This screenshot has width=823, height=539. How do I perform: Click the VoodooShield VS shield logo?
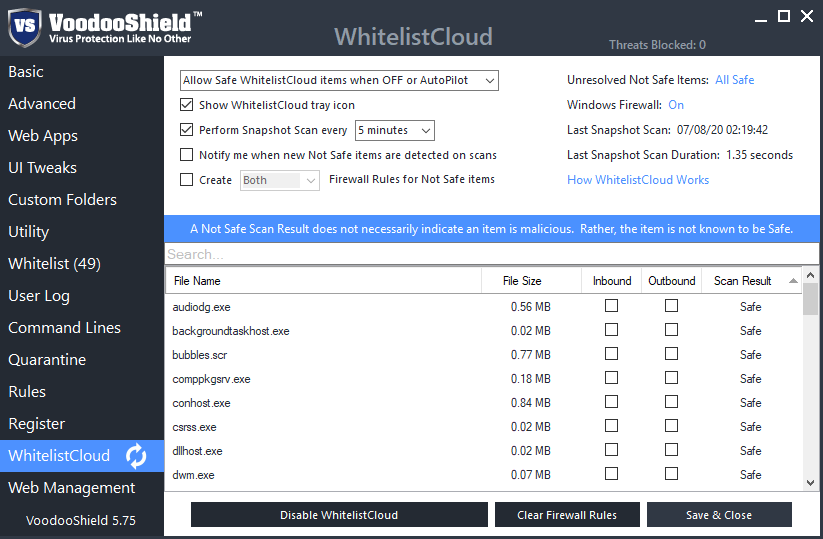[25, 27]
